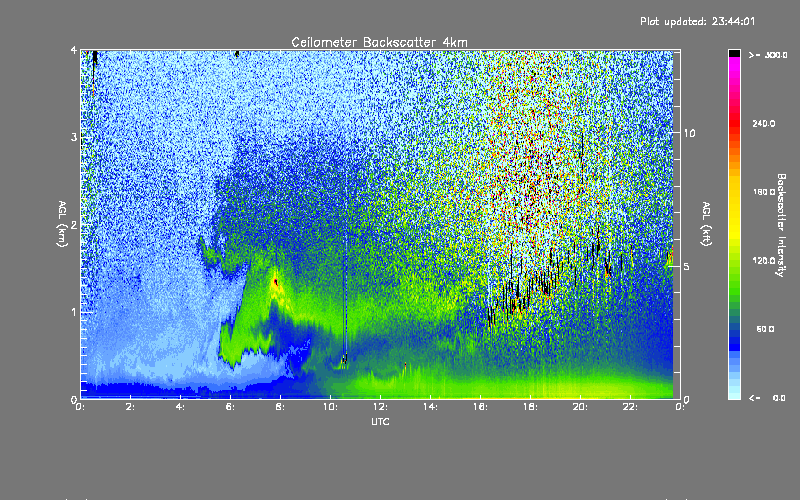Click the '18:' UTC tick label
This screenshot has height=500, width=800.
pyautogui.click(x=531, y=407)
